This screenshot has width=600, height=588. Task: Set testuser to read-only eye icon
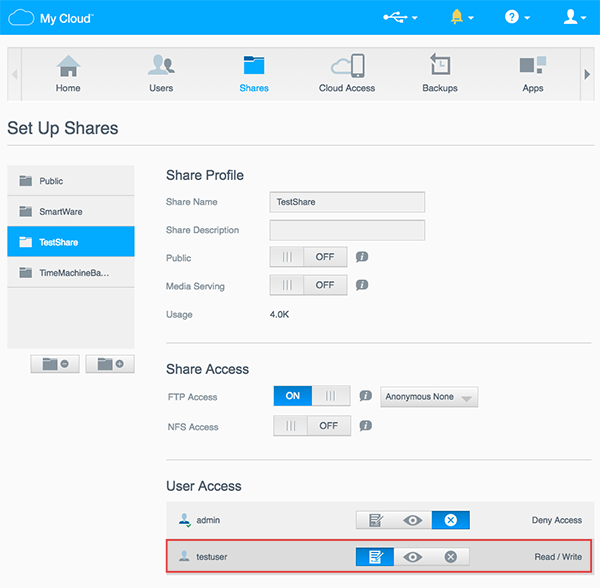pos(412,557)
